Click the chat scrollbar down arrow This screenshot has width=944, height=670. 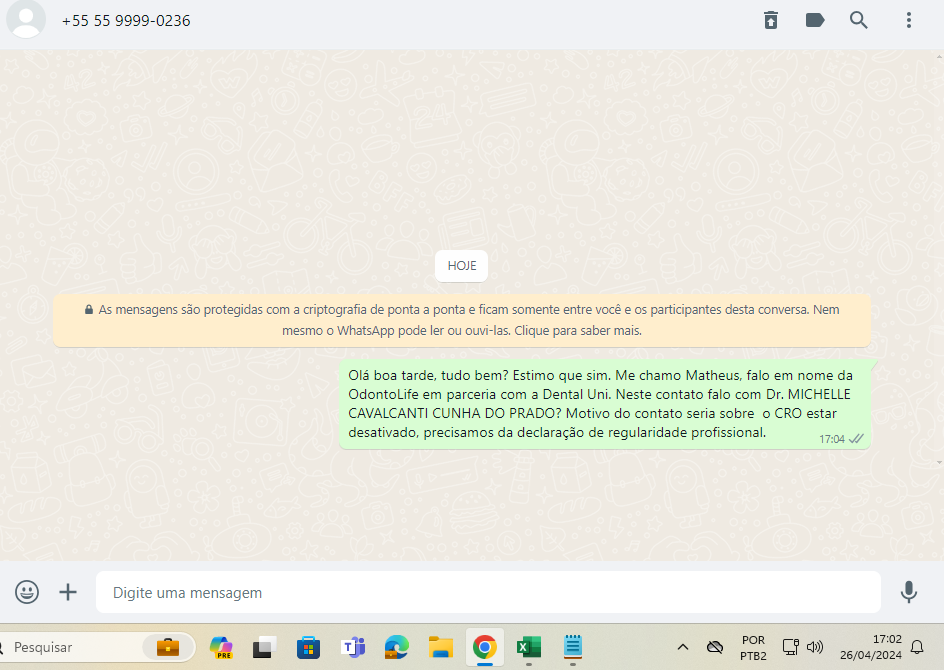939,462
